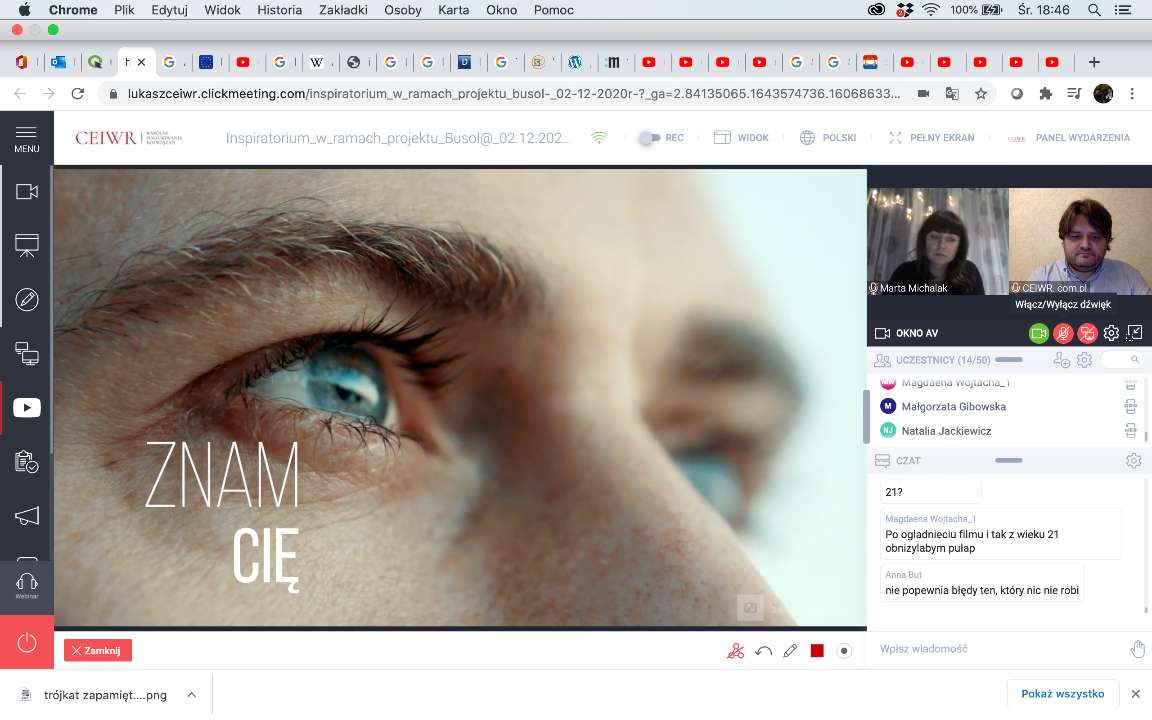The width and height of the screenshot is (1152, 720).
Task: Open AV window settings gear
Action: tap(1111, 333)
